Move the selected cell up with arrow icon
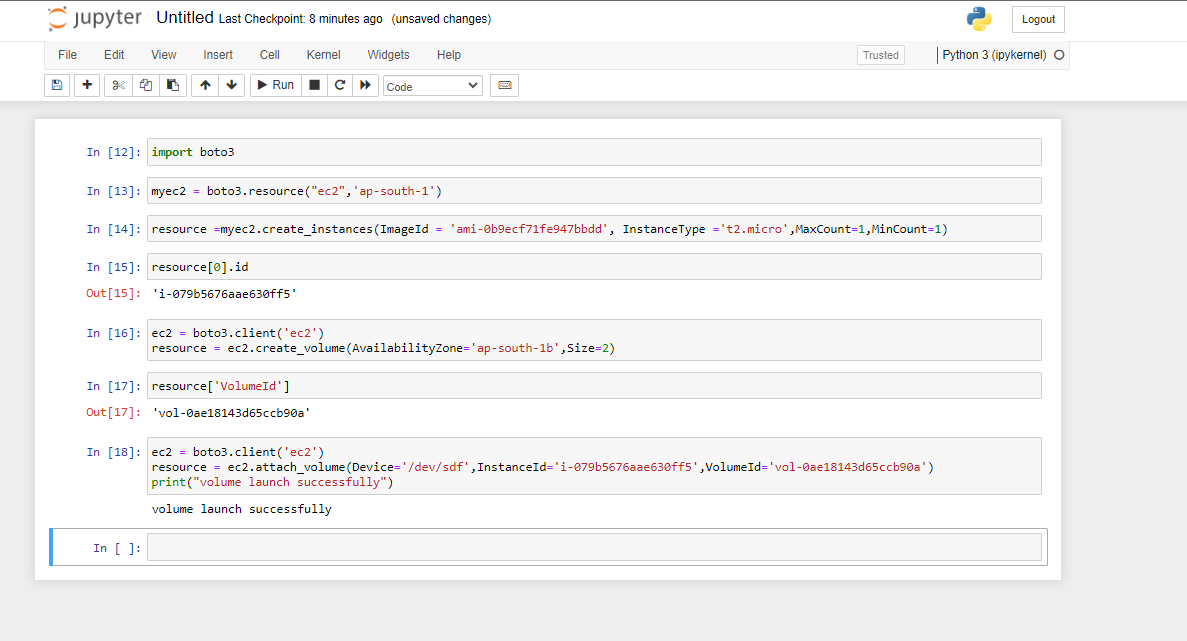 [x=204, y=85]
